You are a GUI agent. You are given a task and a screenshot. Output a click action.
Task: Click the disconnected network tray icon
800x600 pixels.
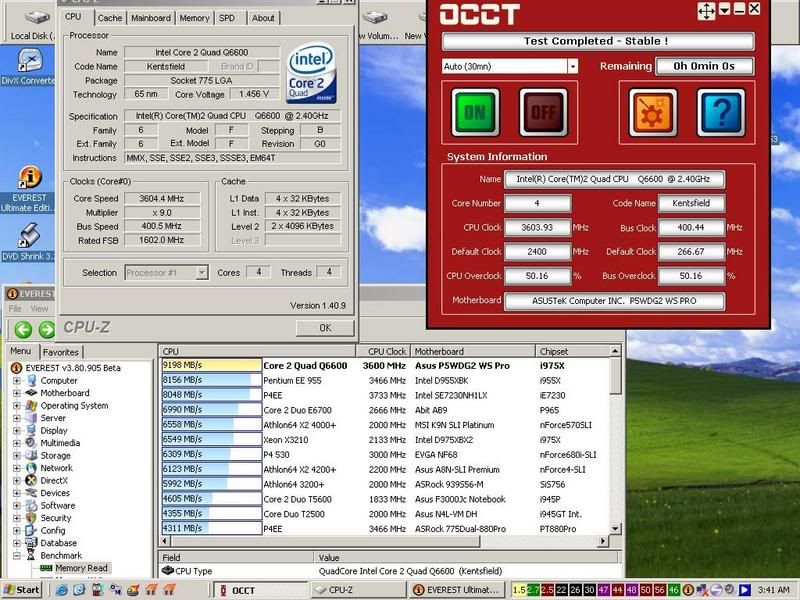click(x=703, y=590)
